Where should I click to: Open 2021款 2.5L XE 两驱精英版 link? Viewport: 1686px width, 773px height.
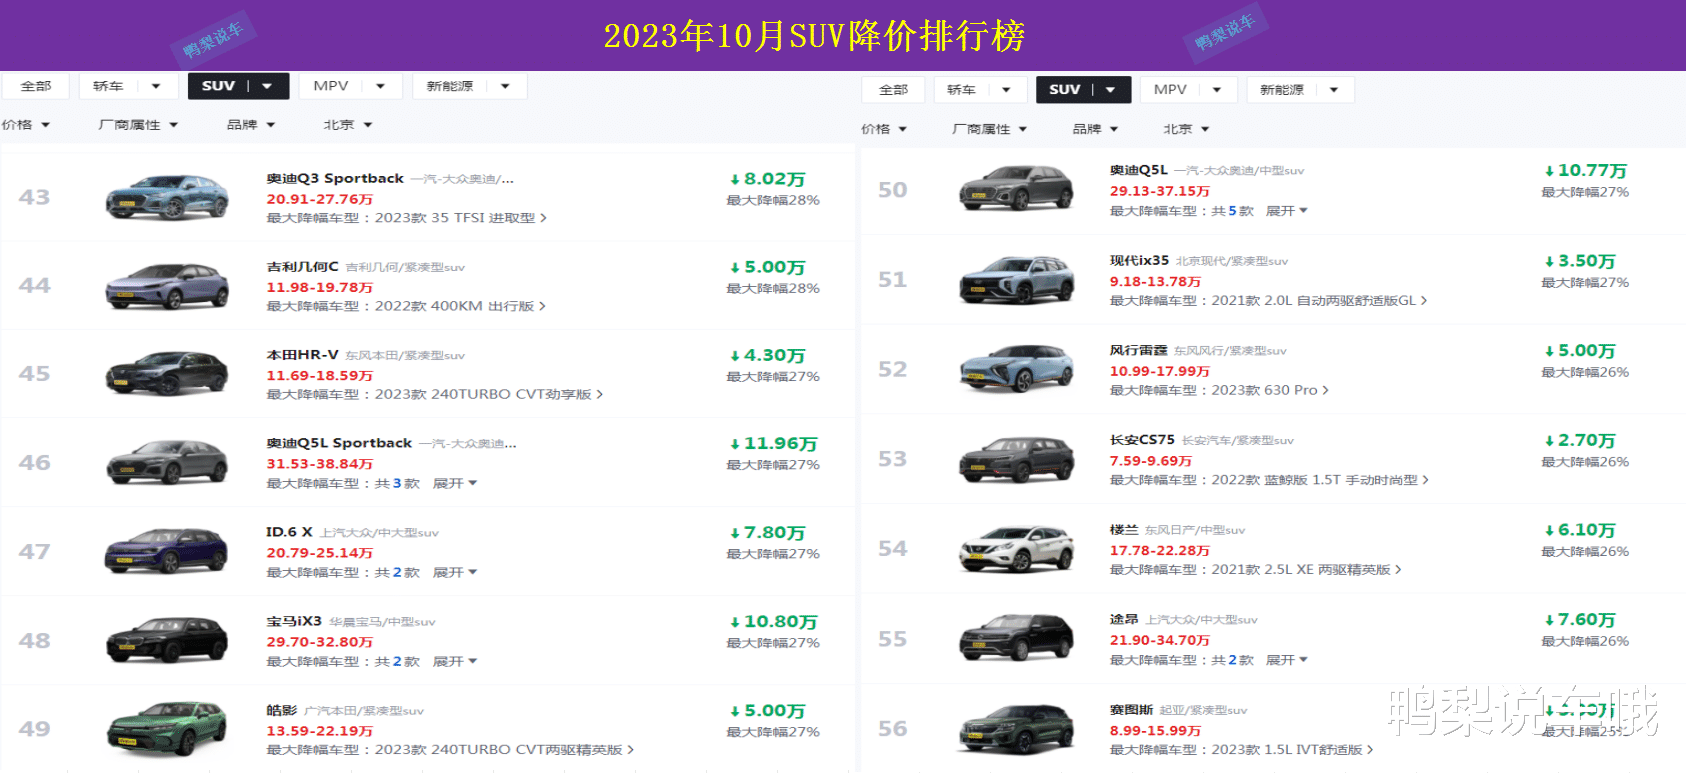click(1306, 569)
